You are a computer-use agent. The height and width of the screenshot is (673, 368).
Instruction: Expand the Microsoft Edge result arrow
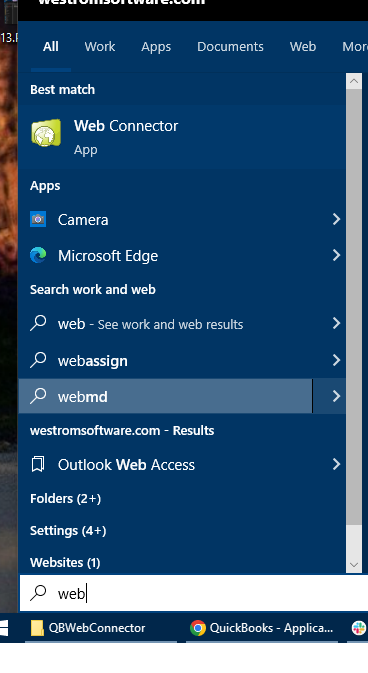(x=336, y=255)
